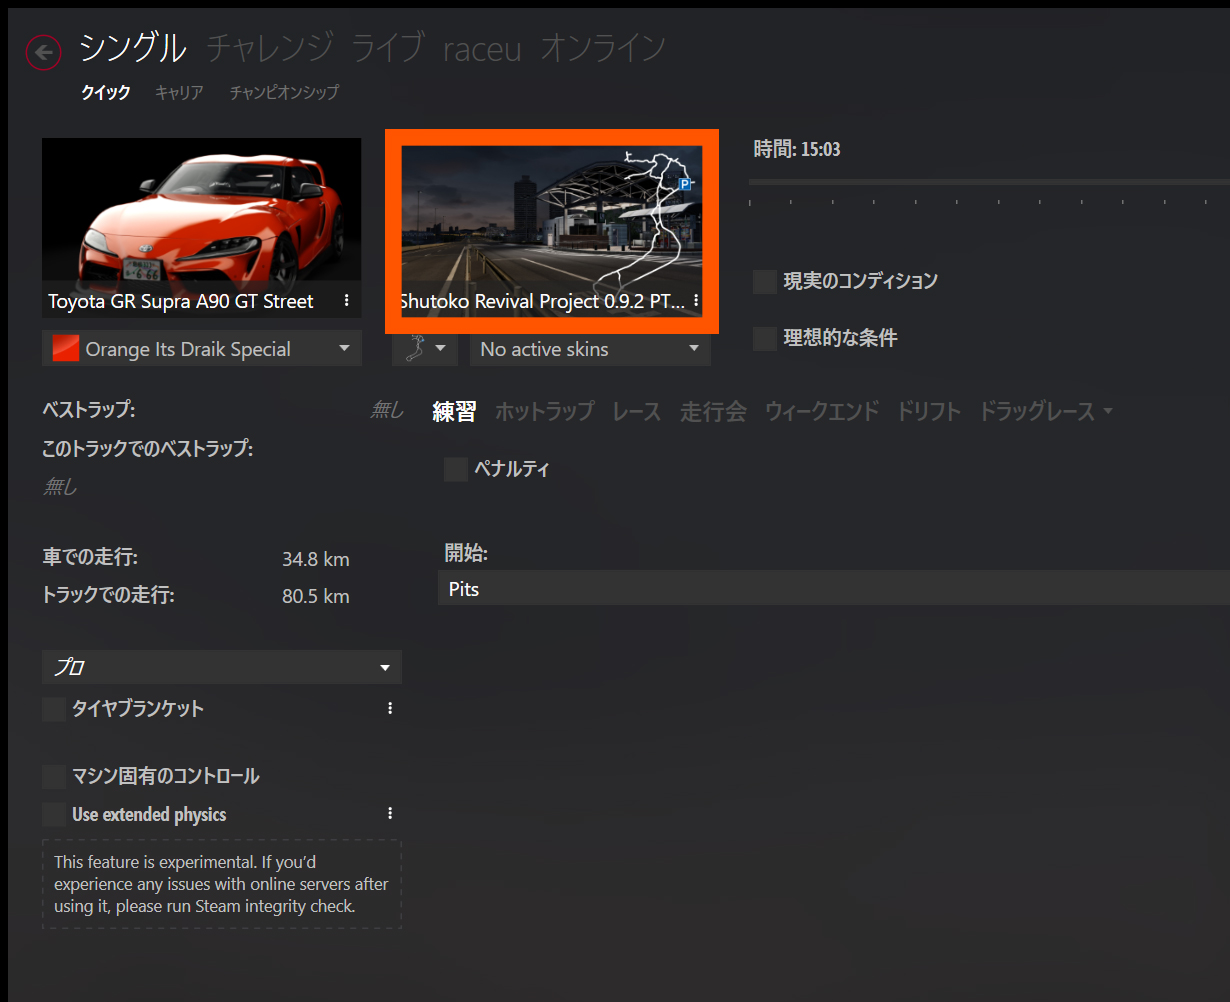Click the トラックでの走行 label
Image resolution: width=1230 pixels, height=1002 pixels.
click(108, 595)
